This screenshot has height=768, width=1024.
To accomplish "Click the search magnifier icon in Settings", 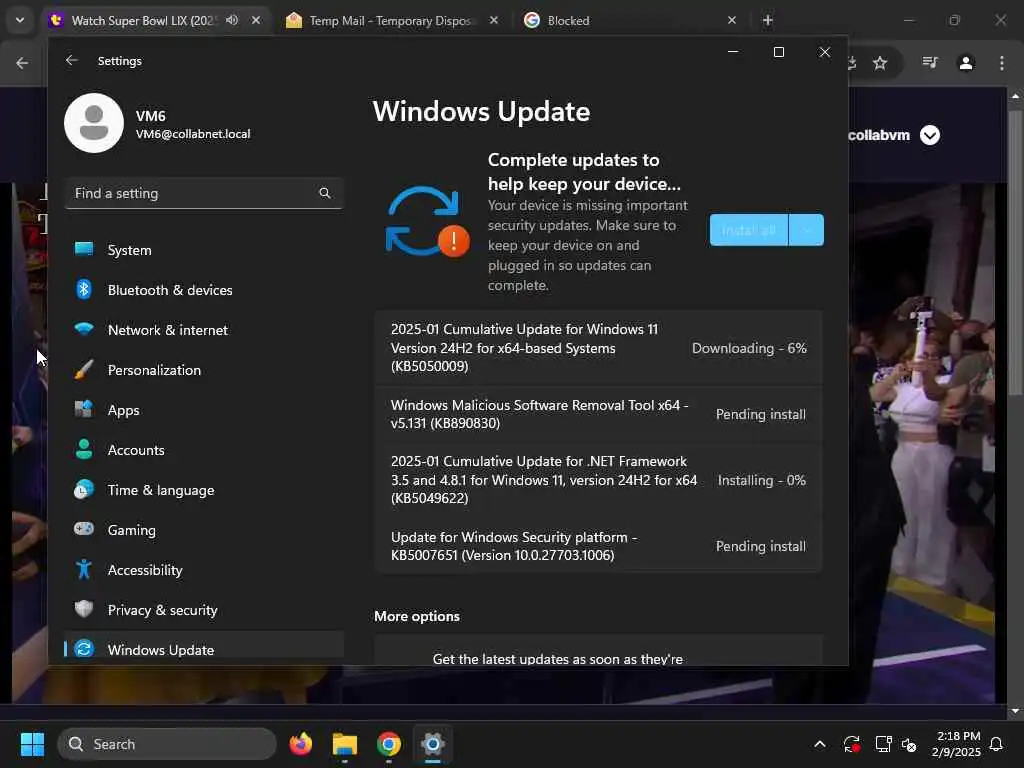I will coord(325,193).
